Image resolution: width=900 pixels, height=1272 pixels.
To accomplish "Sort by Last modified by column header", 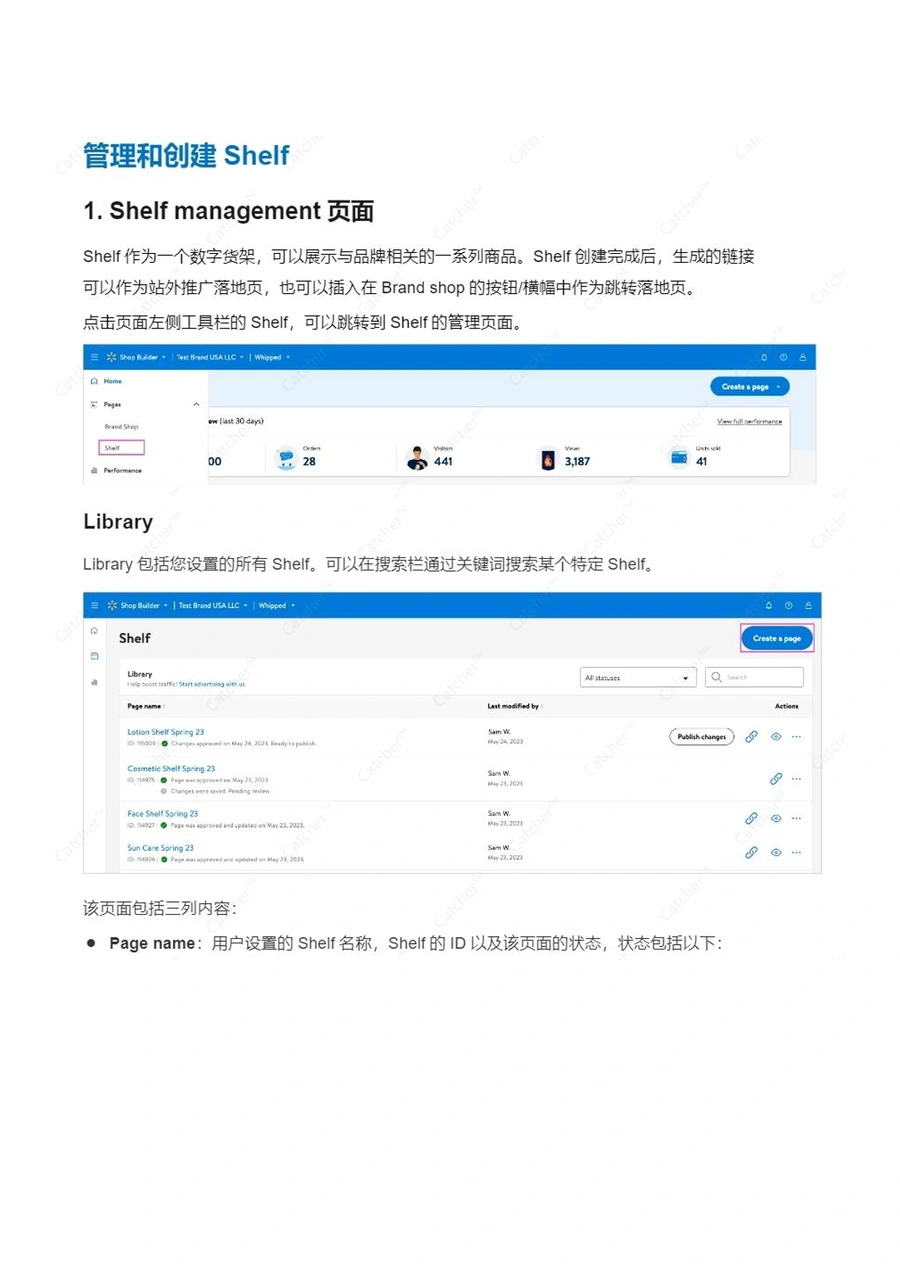I will 515,706.
